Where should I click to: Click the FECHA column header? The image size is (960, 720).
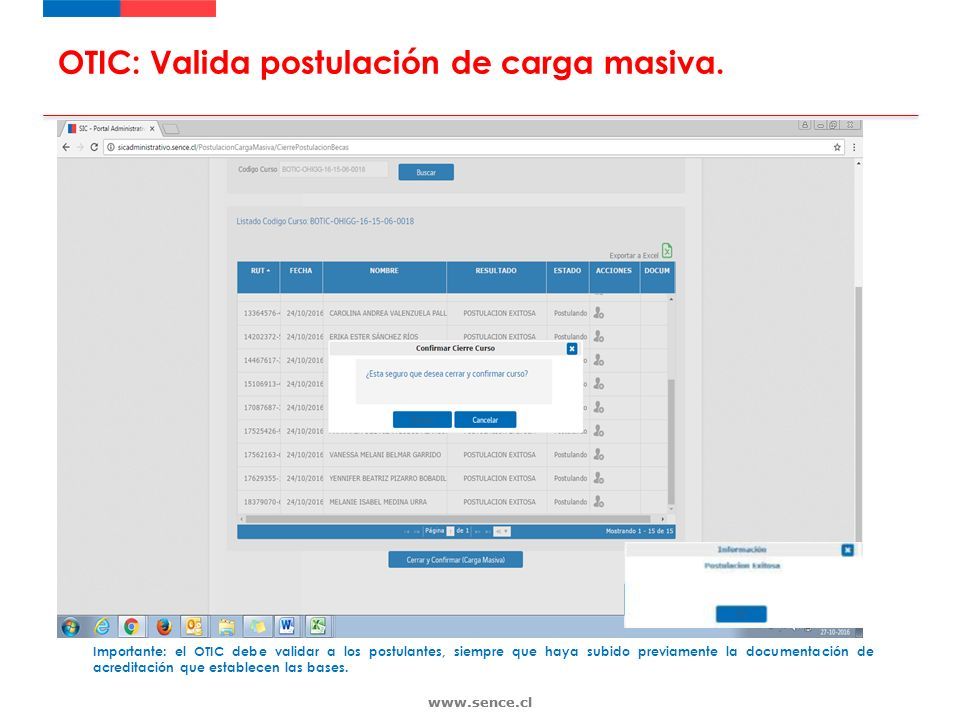click(x=301, y=277)
